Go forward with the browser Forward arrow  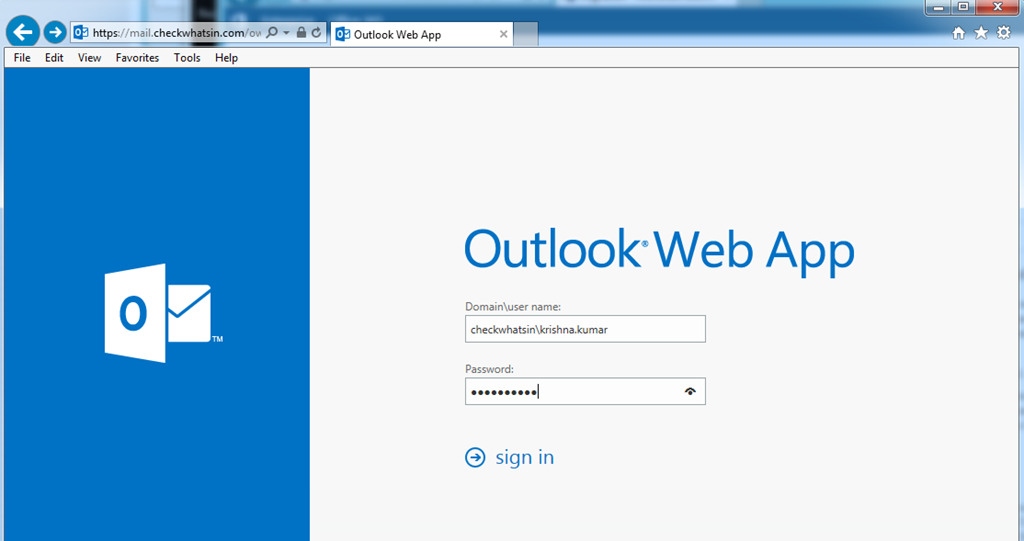[55, 31]
